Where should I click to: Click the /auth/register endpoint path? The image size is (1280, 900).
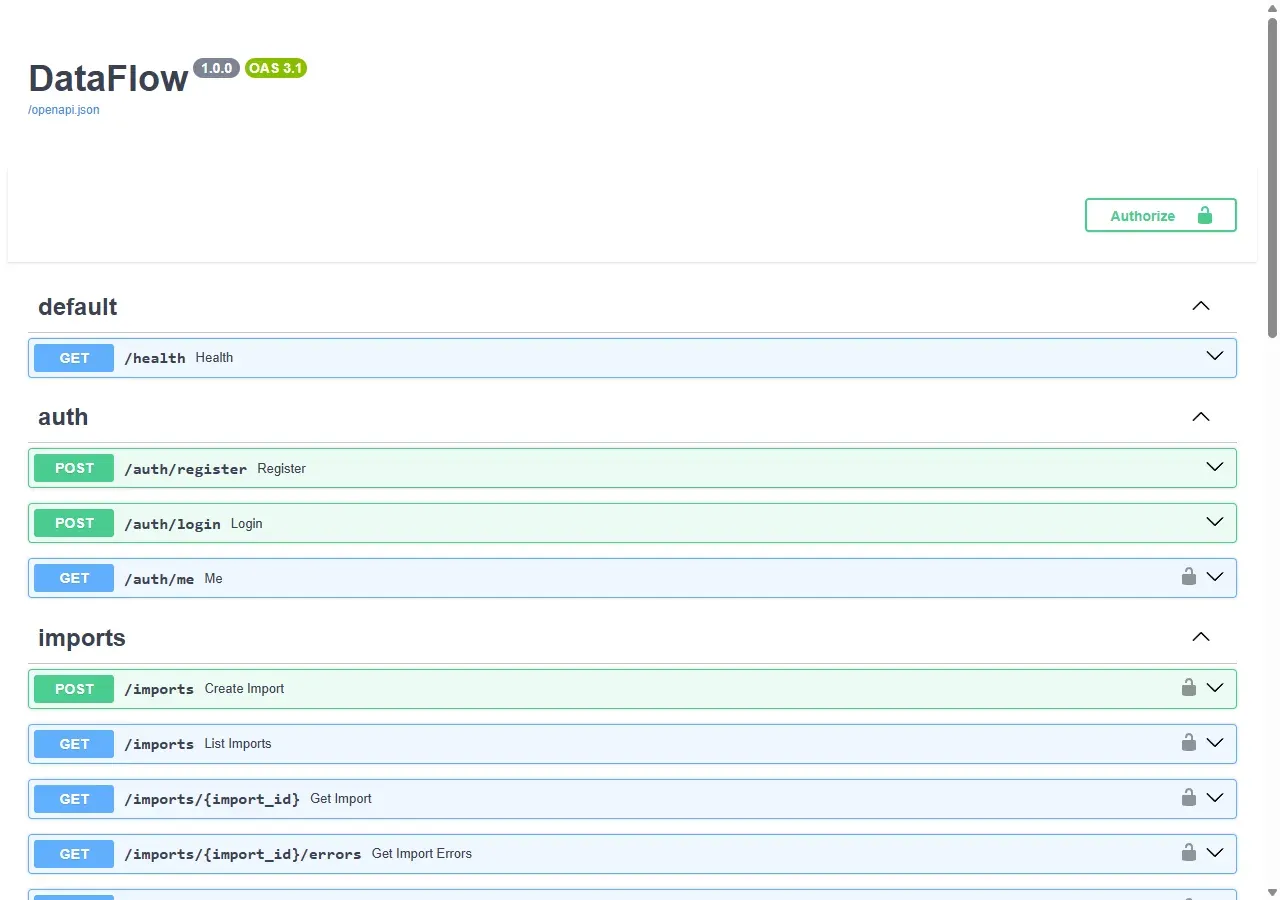click(x=185, y=469)
